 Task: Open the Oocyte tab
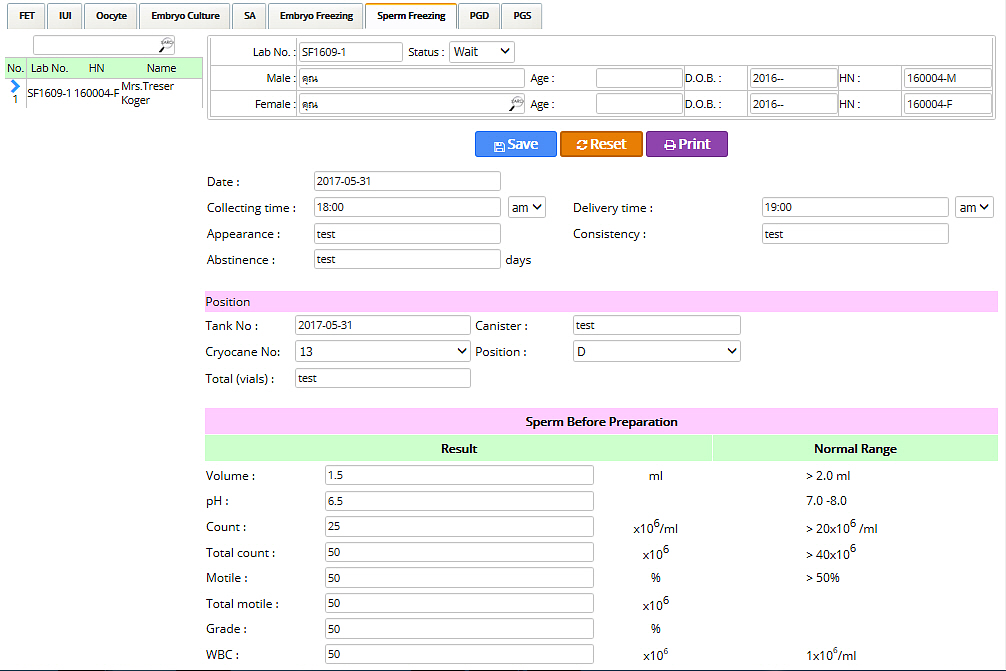tap(111, 16)
